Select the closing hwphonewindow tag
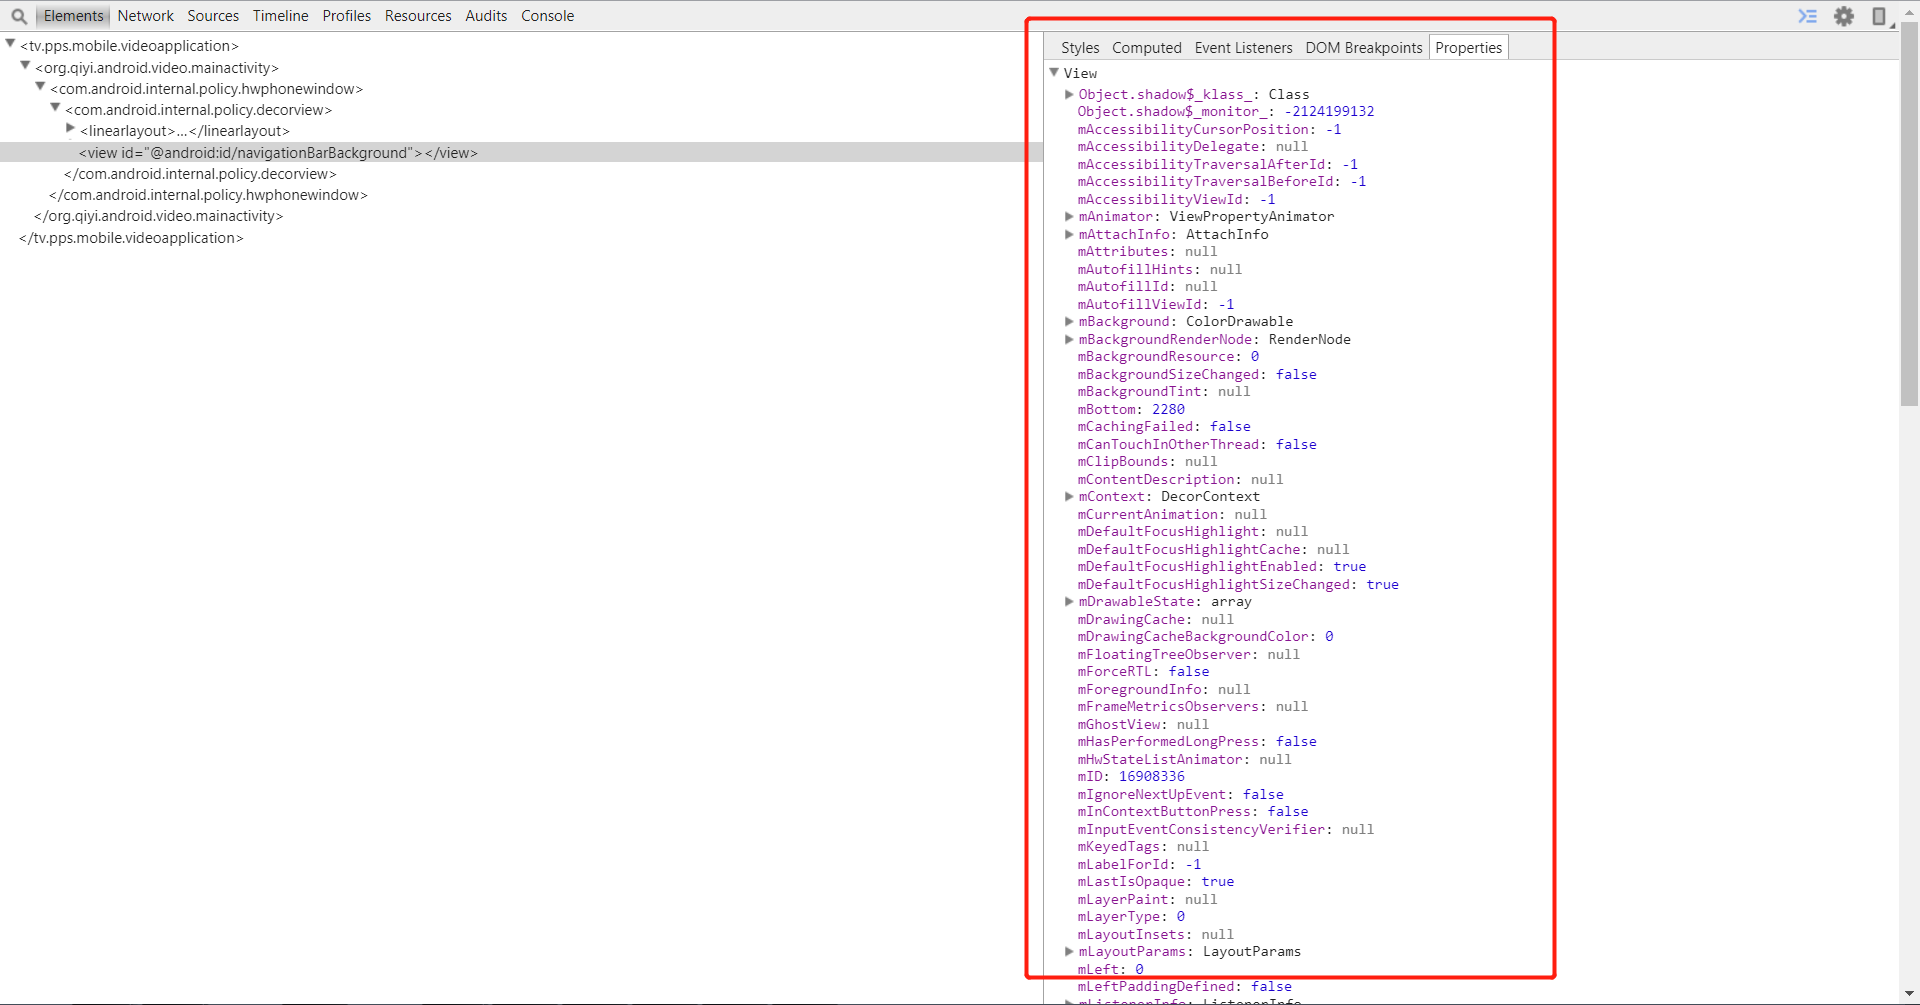The width and height of the screenshot is (1920, 1005). coord(208,195)
